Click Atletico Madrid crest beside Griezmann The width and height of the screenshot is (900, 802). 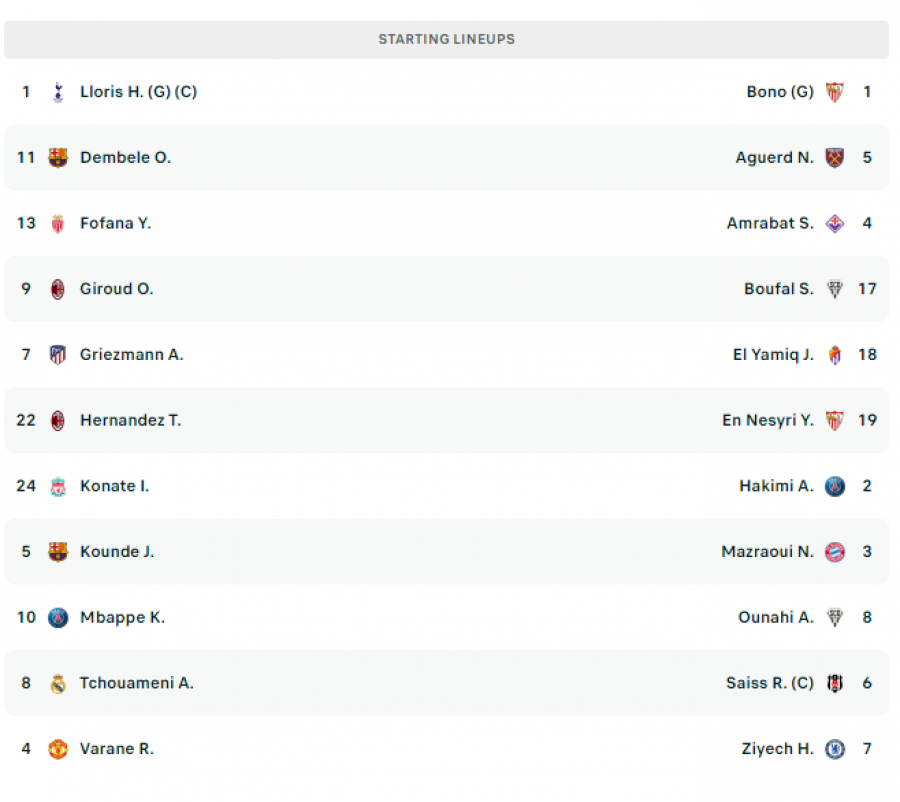tap(58, 355)
